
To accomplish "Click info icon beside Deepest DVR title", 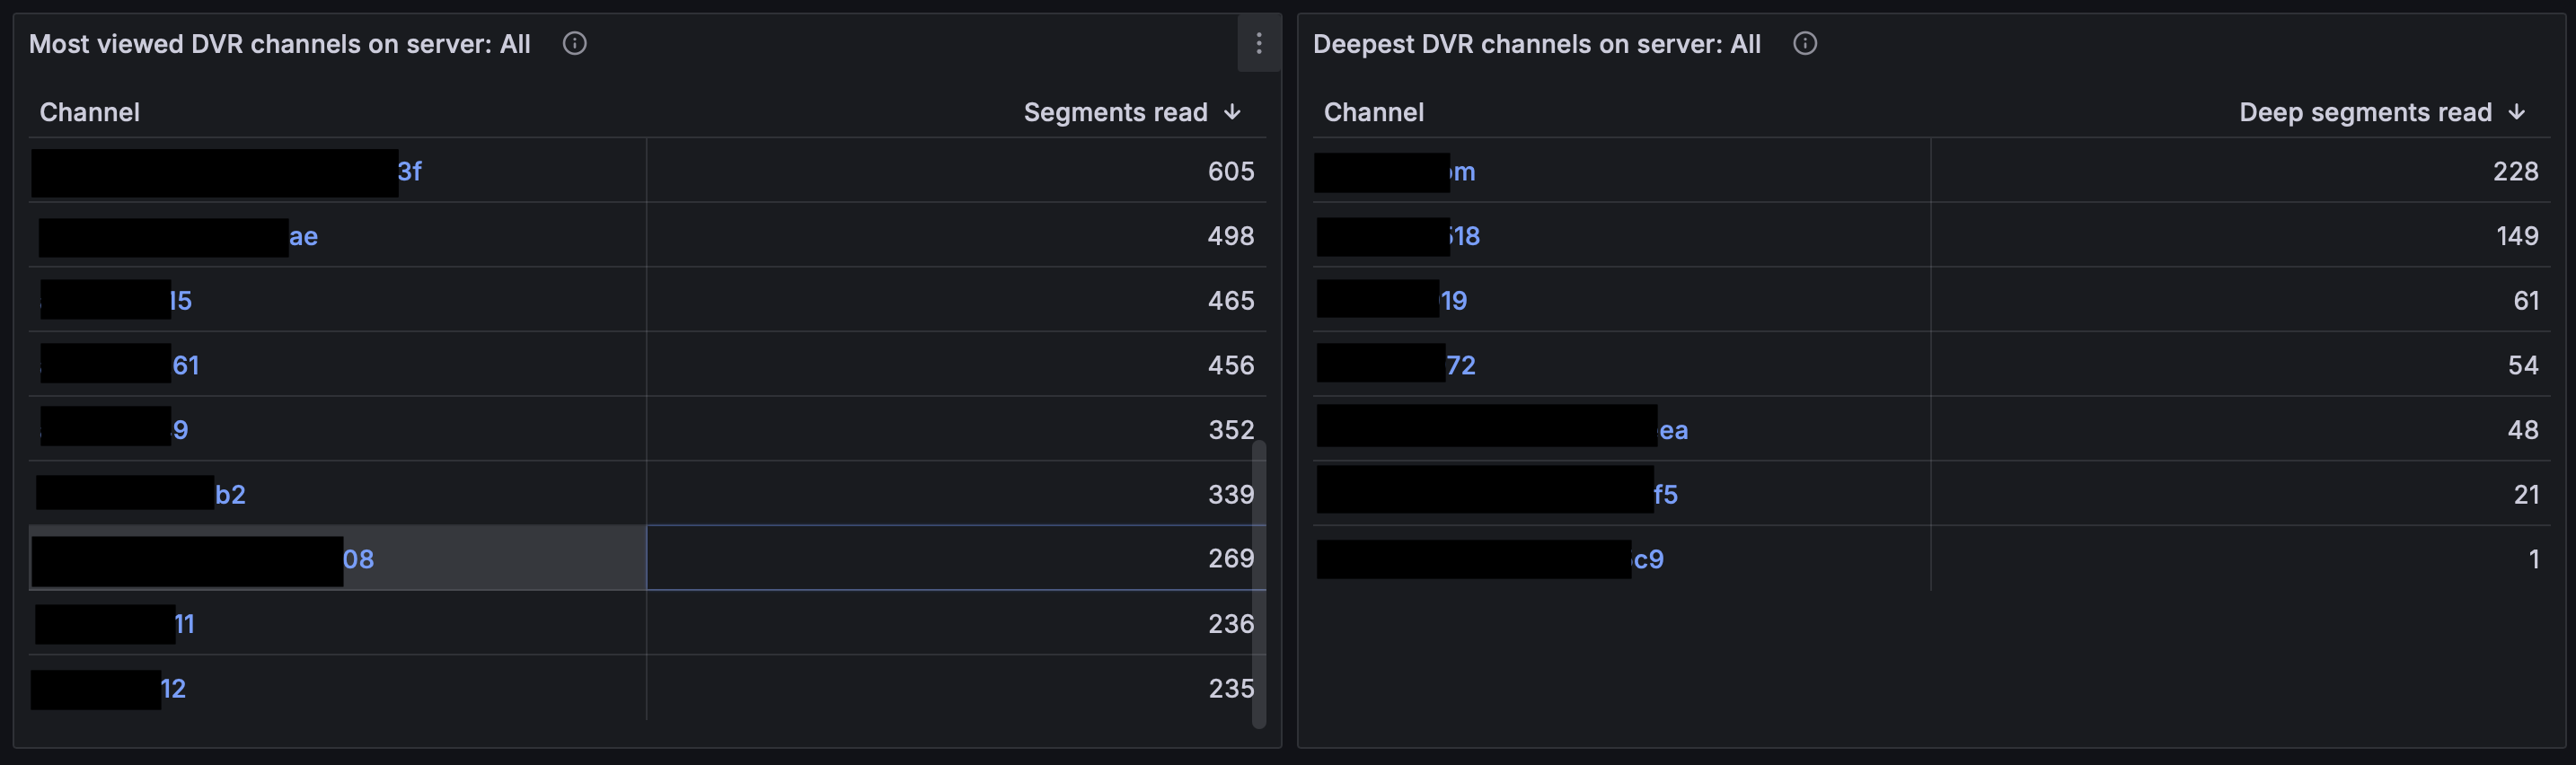I will (1804, 43).
